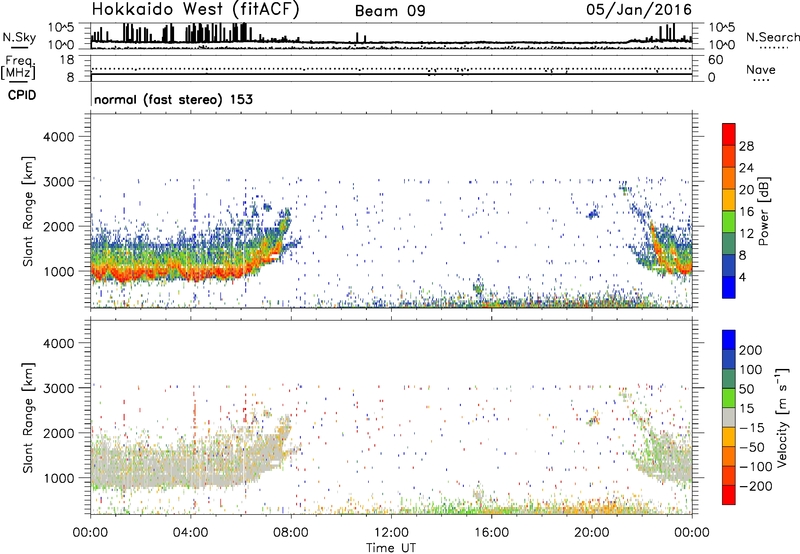Click the 'Time UT' axis title
Image resolution: width=800 pixels, height=554 pixels.
pos(391,547)
